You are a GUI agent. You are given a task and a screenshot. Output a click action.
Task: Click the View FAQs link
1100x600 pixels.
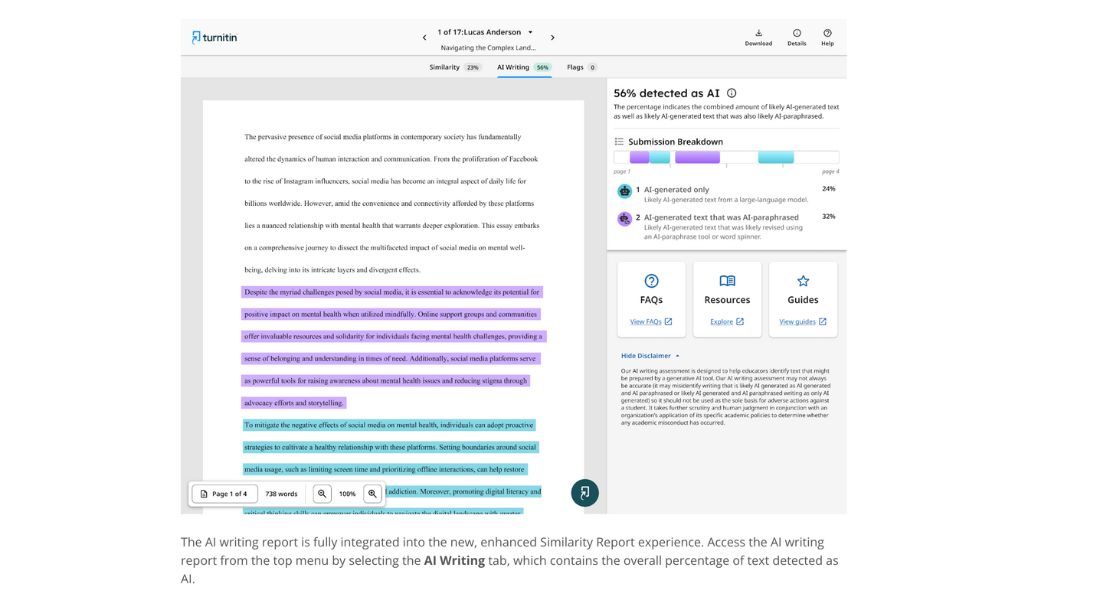[648, 321]
